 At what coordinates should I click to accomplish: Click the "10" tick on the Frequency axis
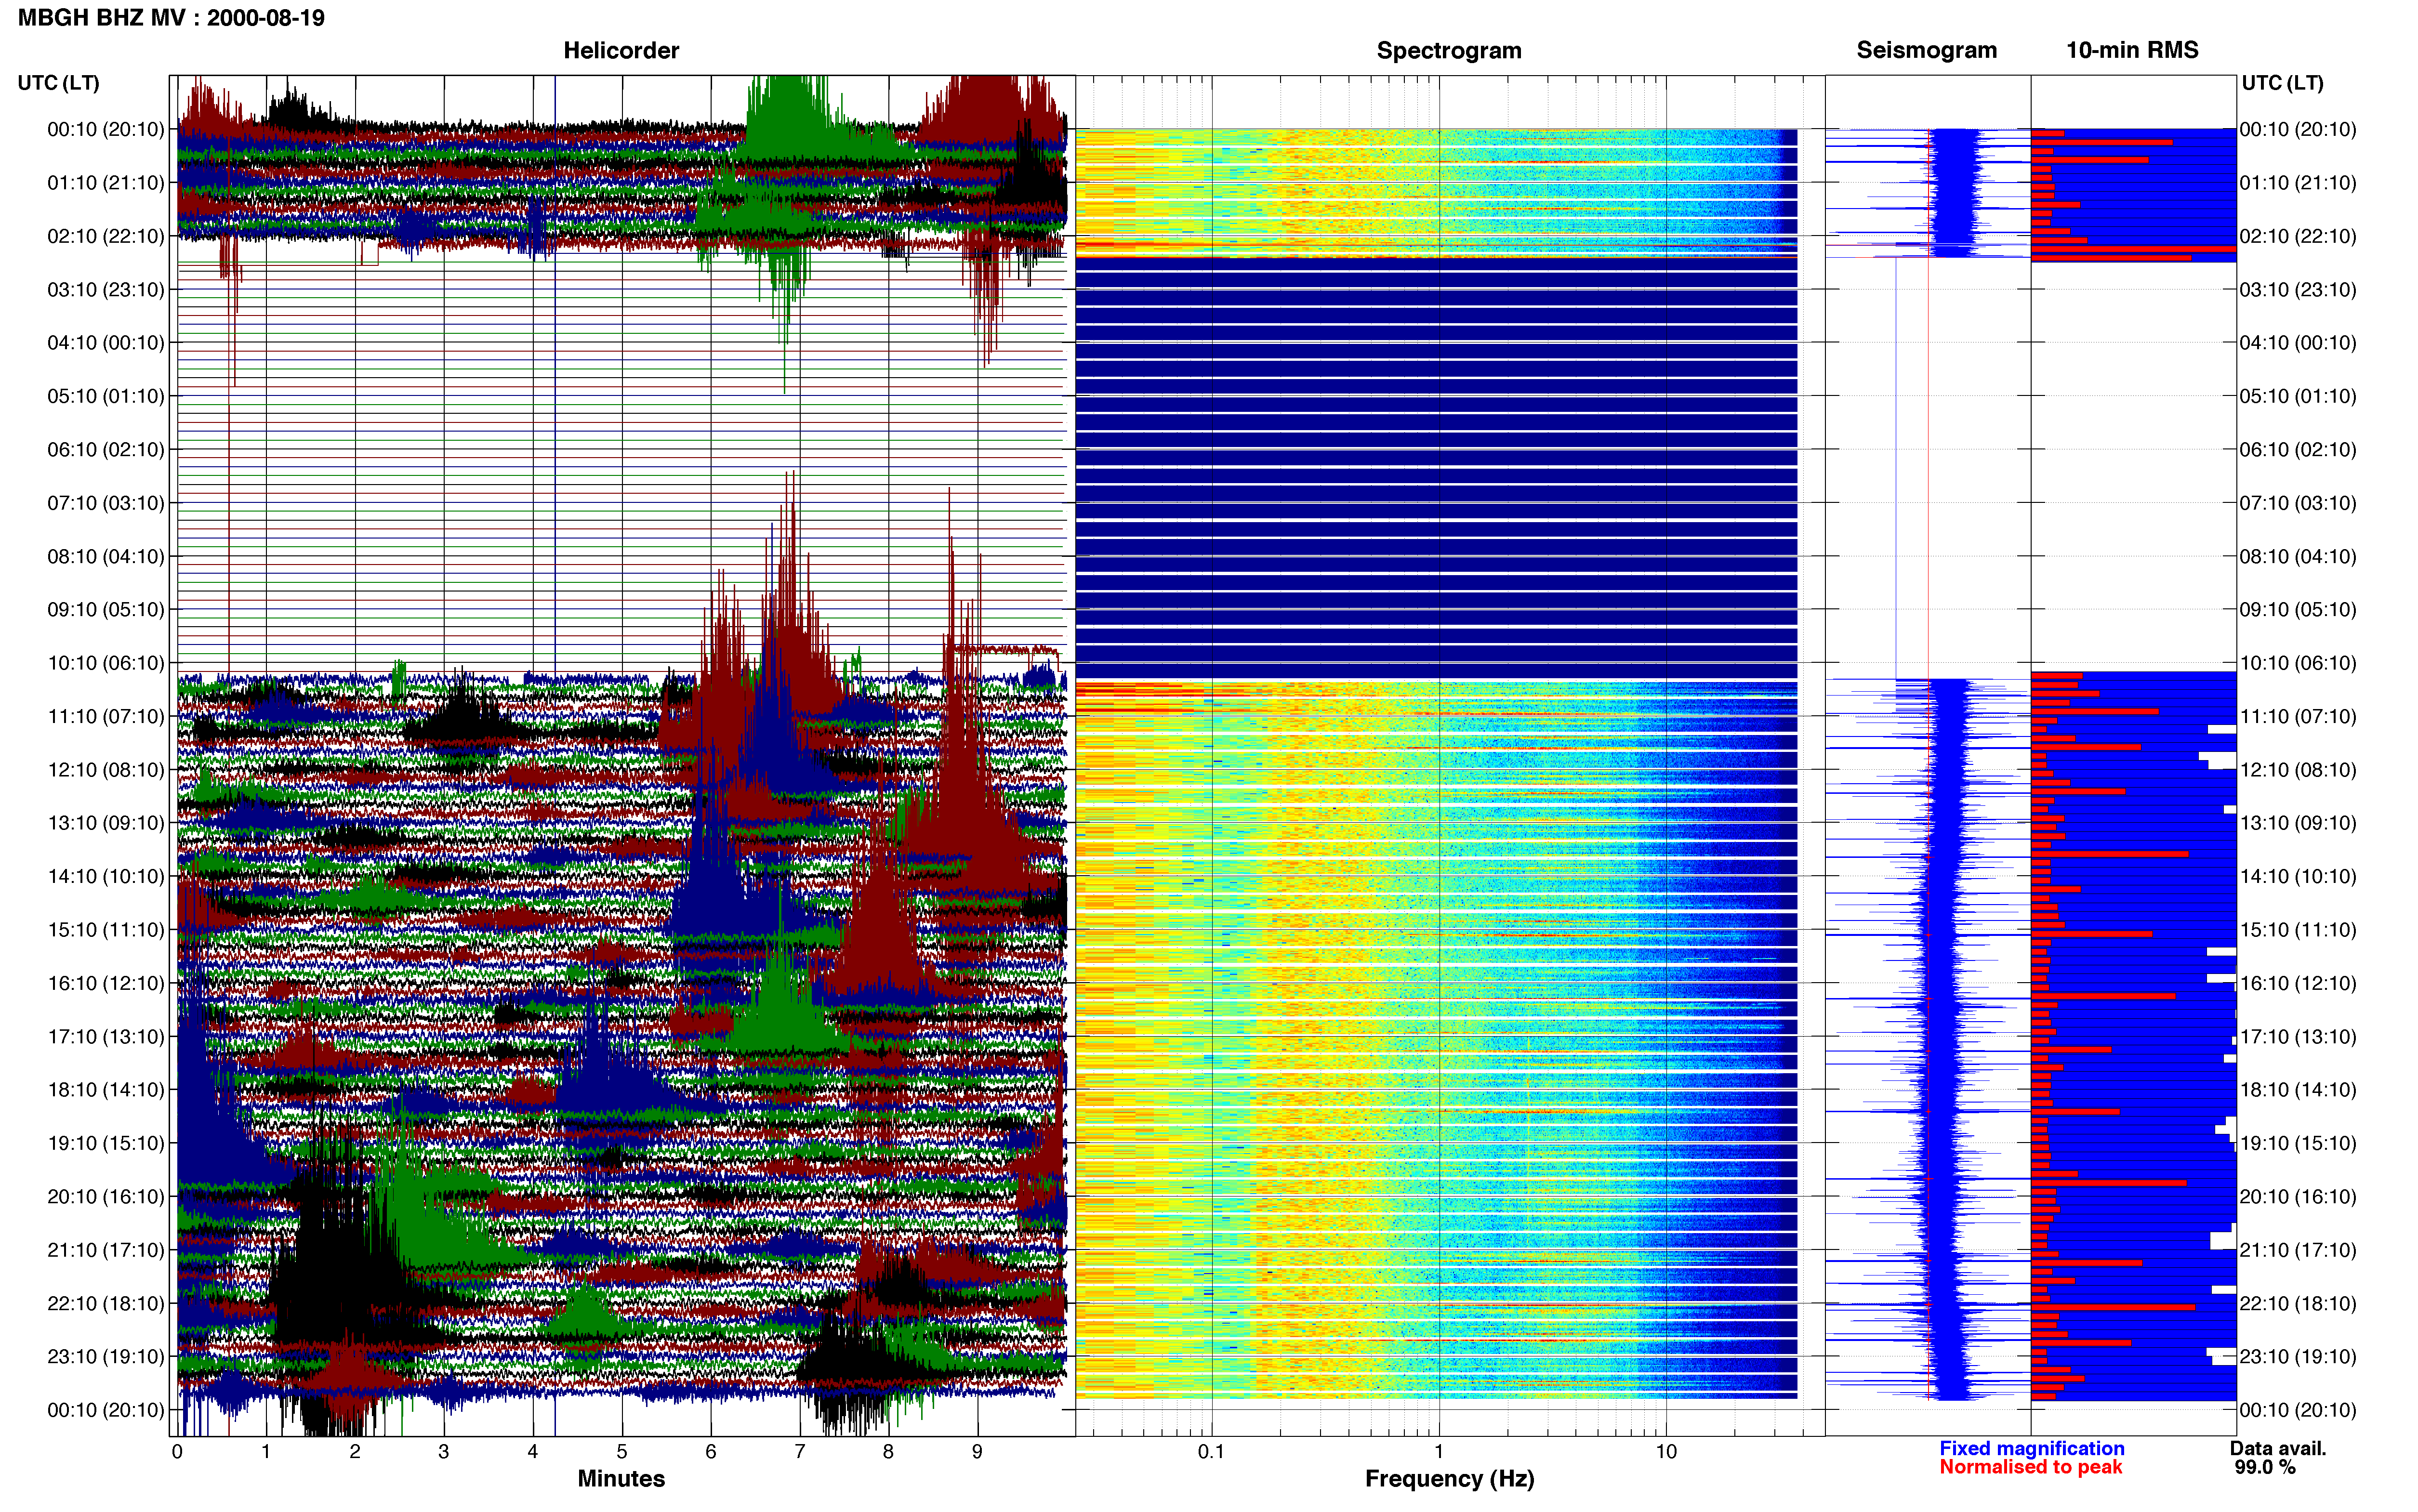pyautogui.click(x=1666, y=1452)
